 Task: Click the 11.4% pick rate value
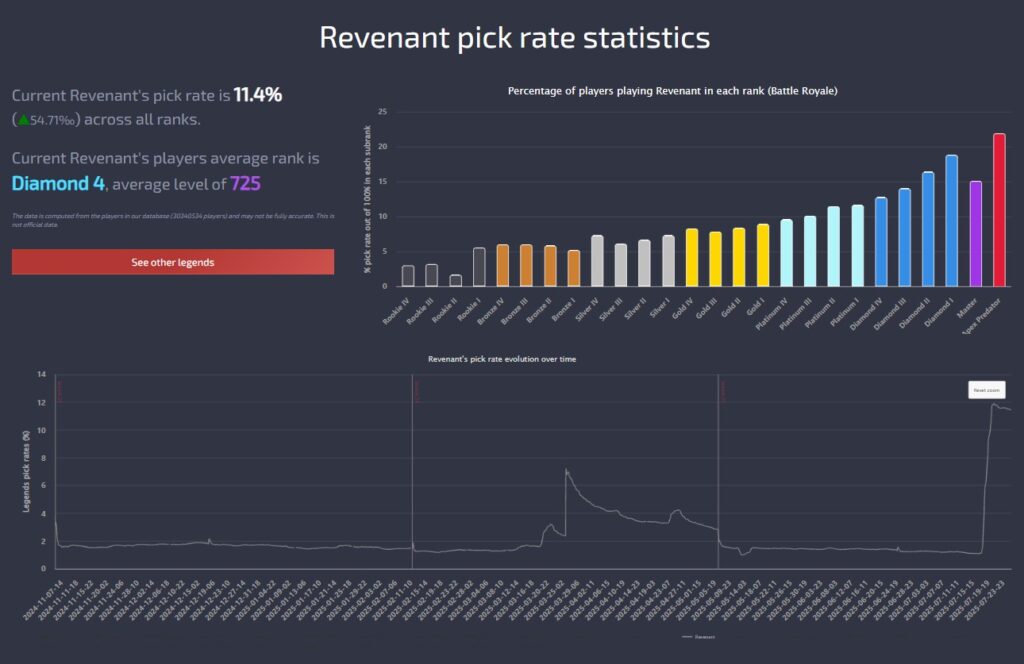258,95
